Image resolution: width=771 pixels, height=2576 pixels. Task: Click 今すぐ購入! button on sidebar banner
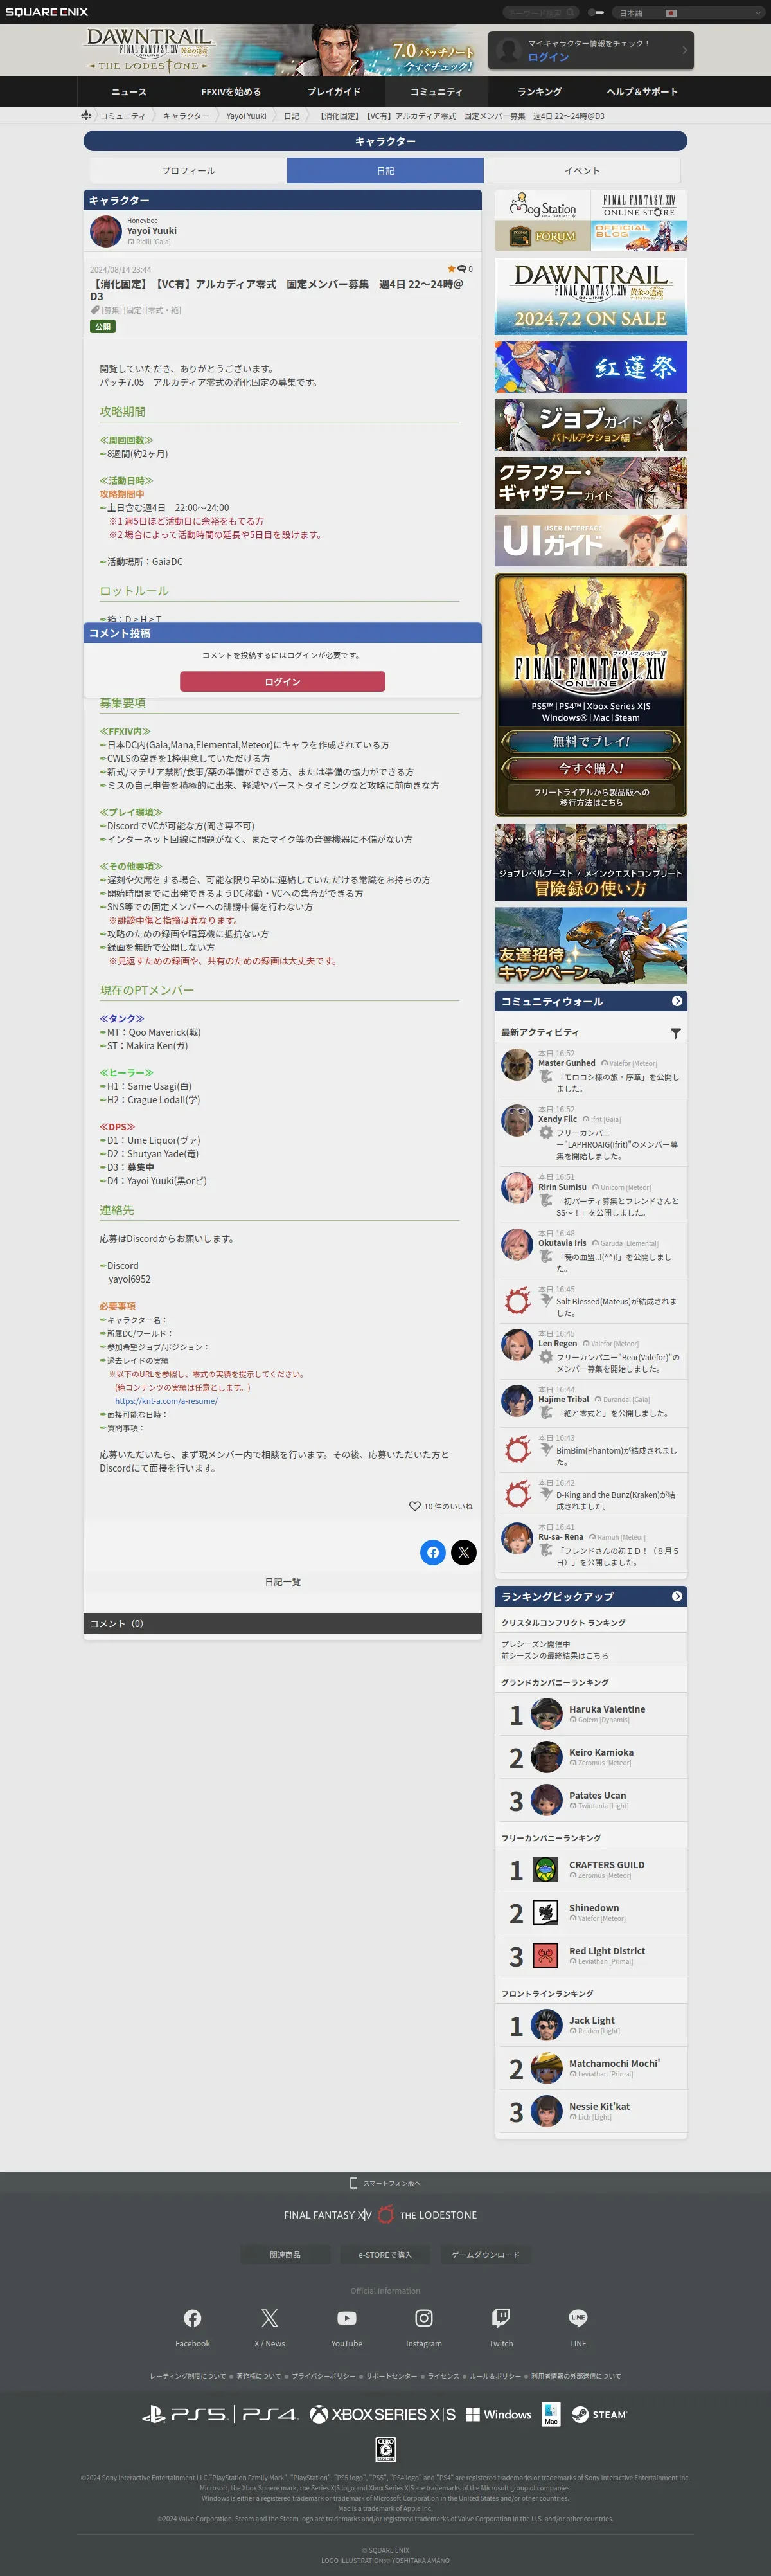pyautogui.click(x=591, y=768)
